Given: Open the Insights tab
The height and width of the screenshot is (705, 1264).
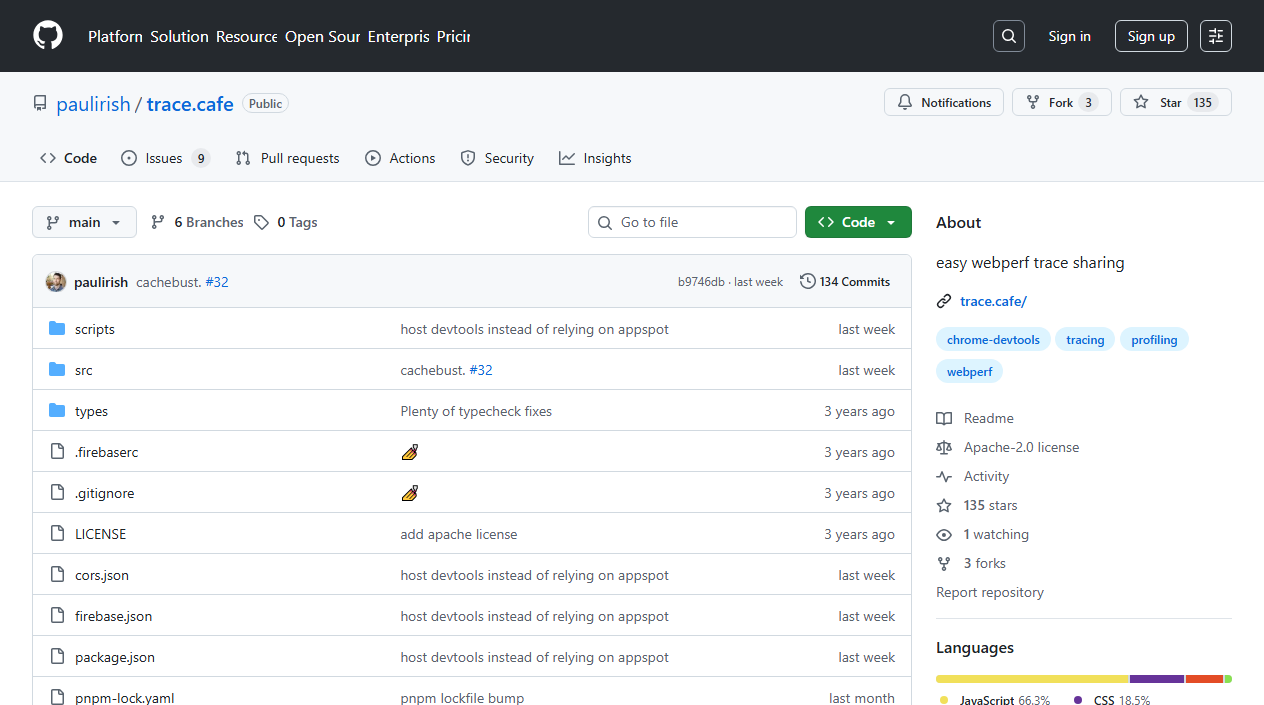Looking at the screenshot, I should click(x=595, y=158).
